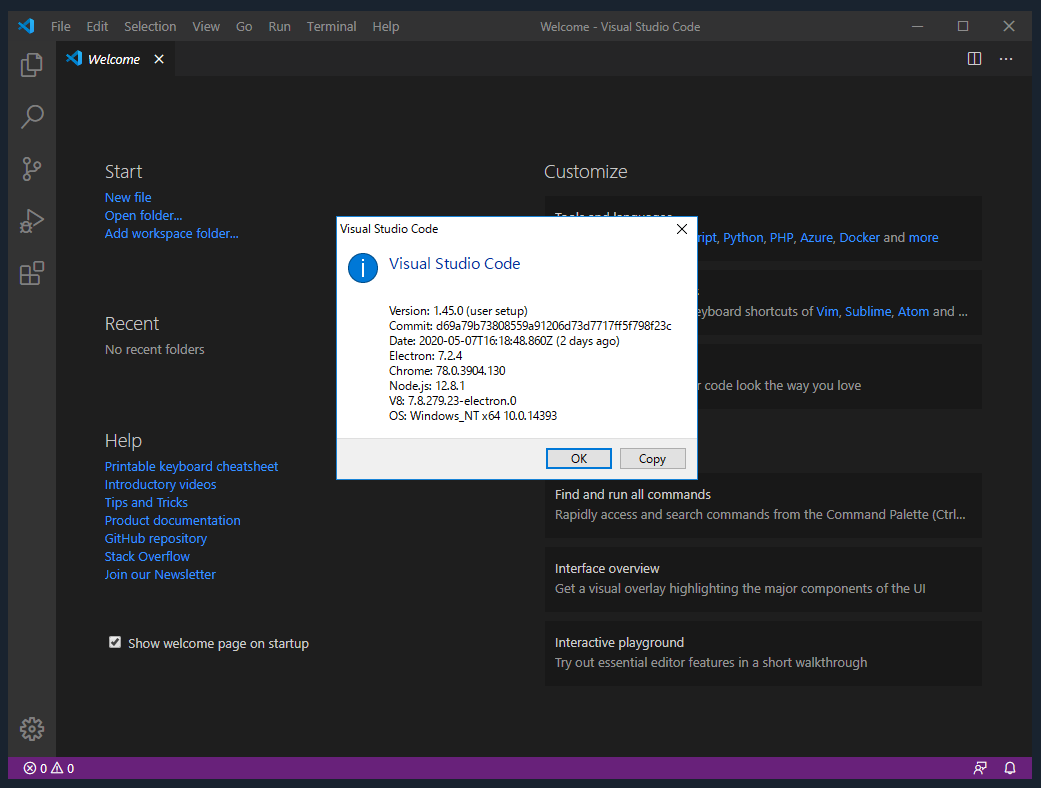This screenshot has height=788, width=1041.
Task: Open the Explorer view in activity bar
Action: [31, 65]
